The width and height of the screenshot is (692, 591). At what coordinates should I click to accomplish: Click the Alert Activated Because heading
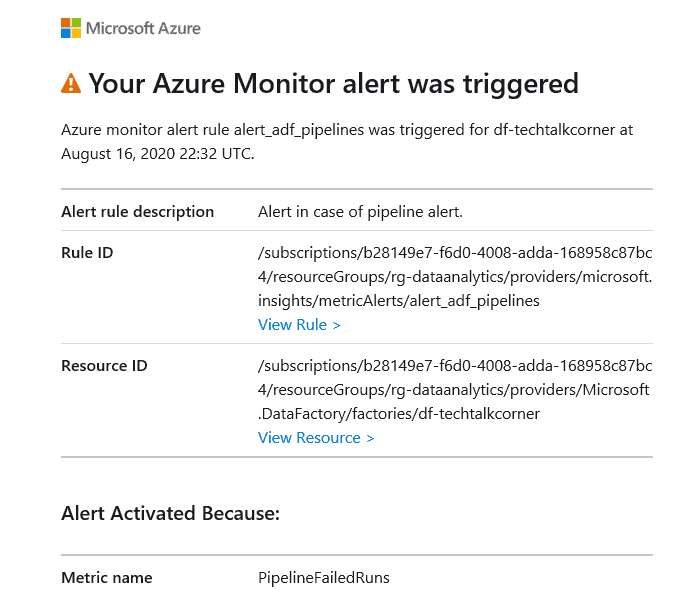(x=170, y=513)
